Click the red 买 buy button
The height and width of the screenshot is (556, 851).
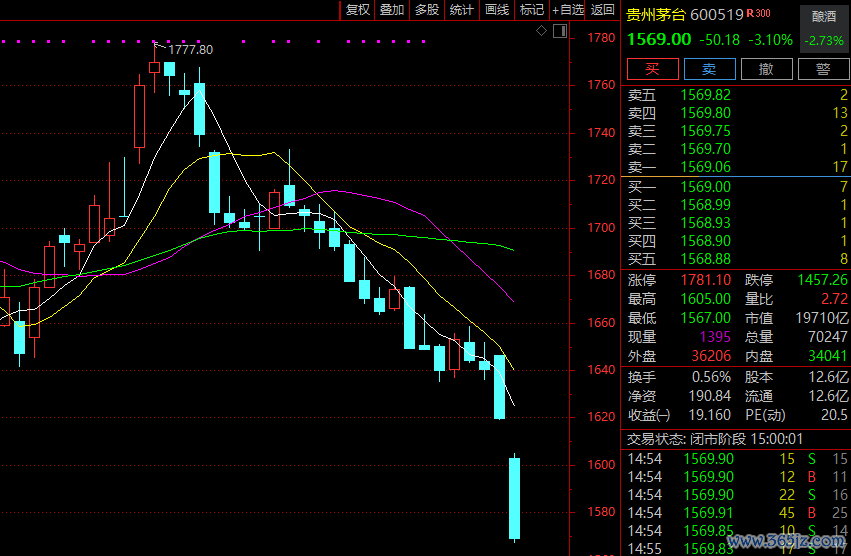tap(652, 69)
